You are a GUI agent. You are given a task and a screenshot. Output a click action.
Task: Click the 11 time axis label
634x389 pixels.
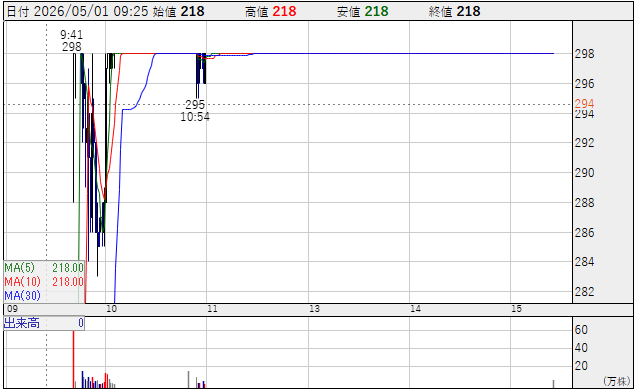(212, 309)
